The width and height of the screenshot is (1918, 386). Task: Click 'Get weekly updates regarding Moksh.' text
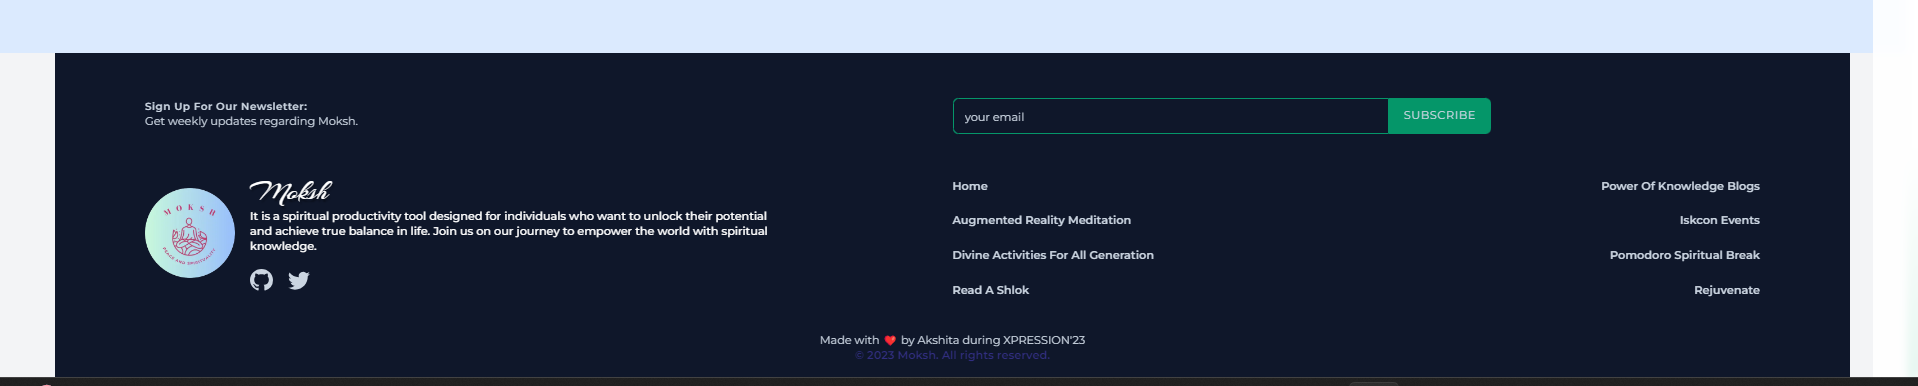pos(251,121)
